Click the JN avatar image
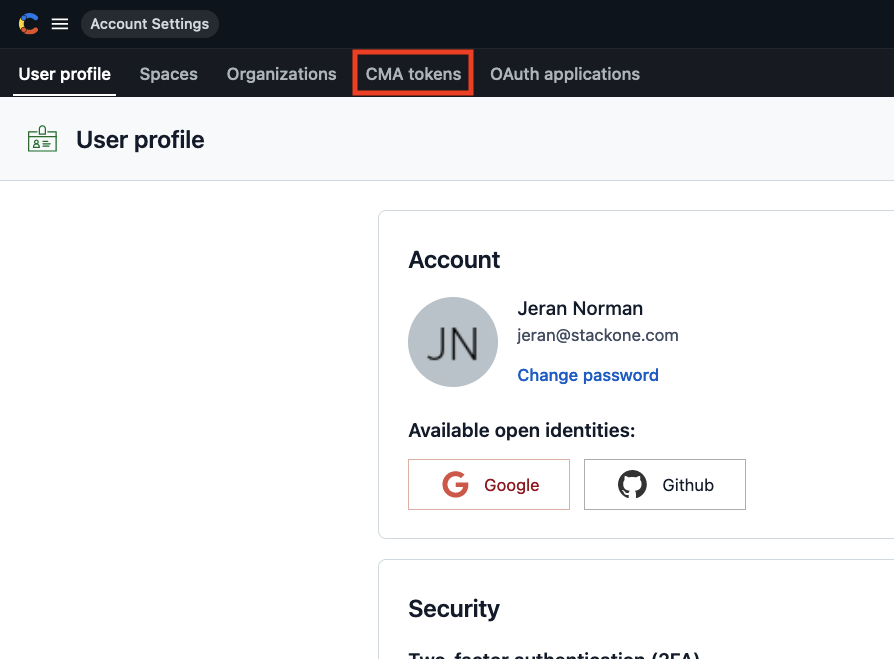 click(x=453, y=342)
